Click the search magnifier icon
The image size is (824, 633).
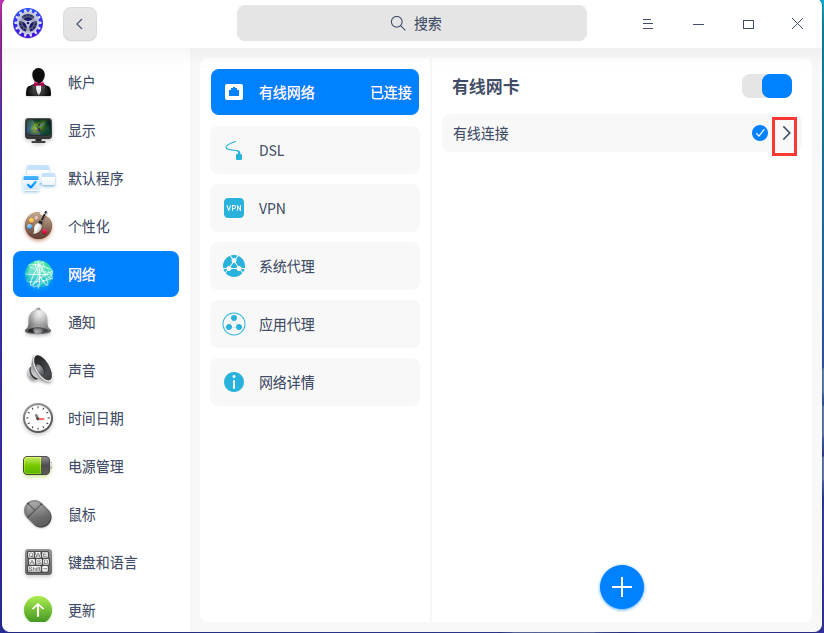point(398,23)
